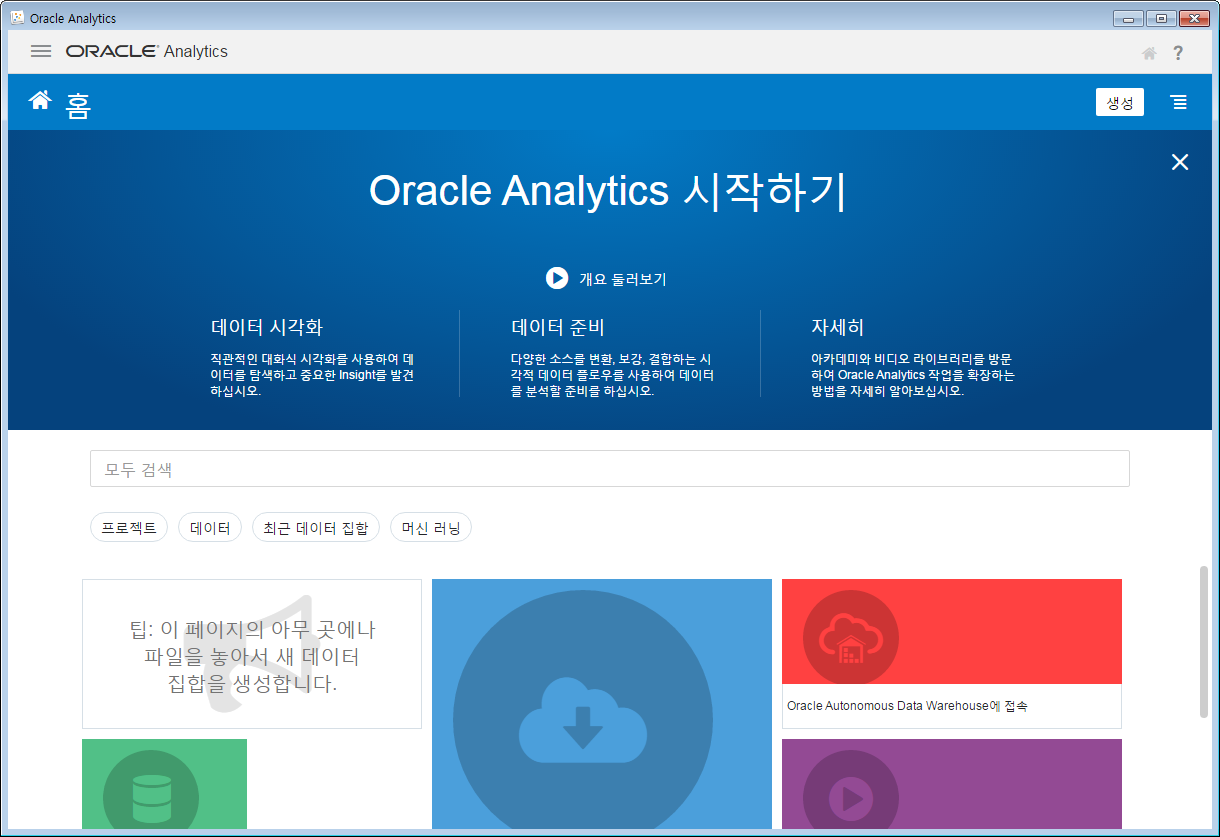The image size is (1220, 837).
Task: Play the 개요 둘러보기 overview video
Action: pos(607,279)
